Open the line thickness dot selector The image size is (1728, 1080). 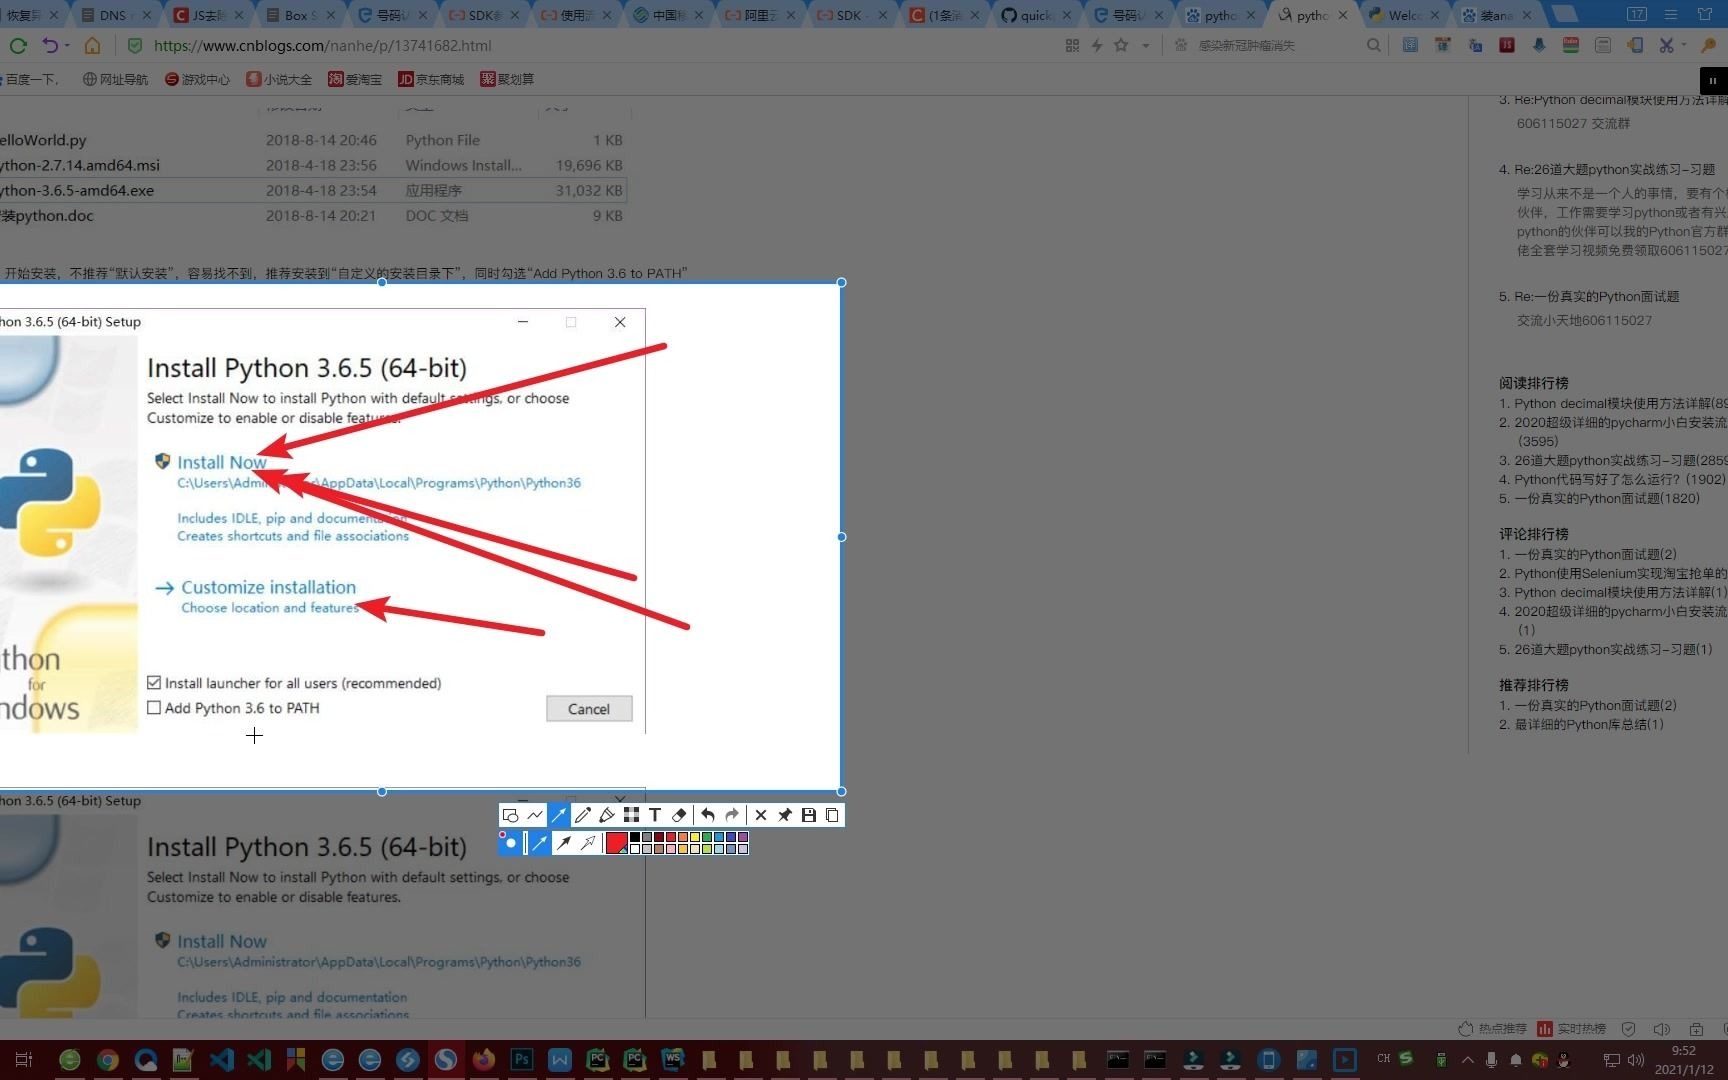pyautogui.click(x=509, y=844)
